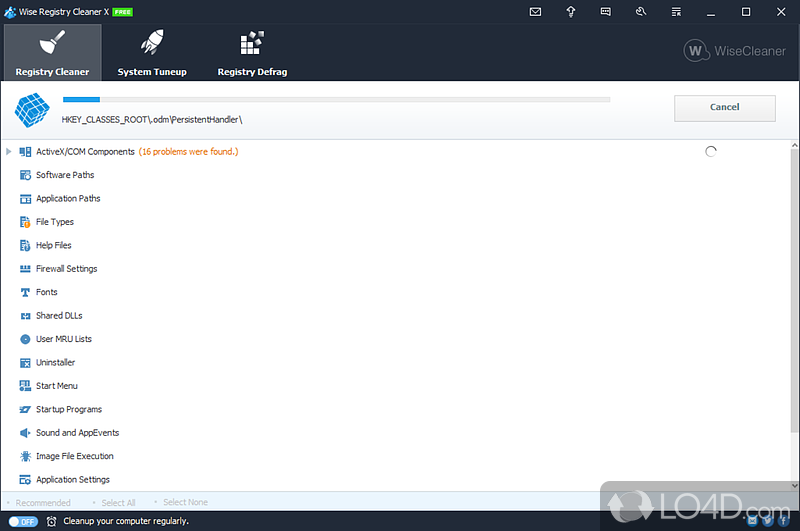Select the Sound and AppEvents label
This screenshot has height=531, width=800.
(x=78, y=433)
